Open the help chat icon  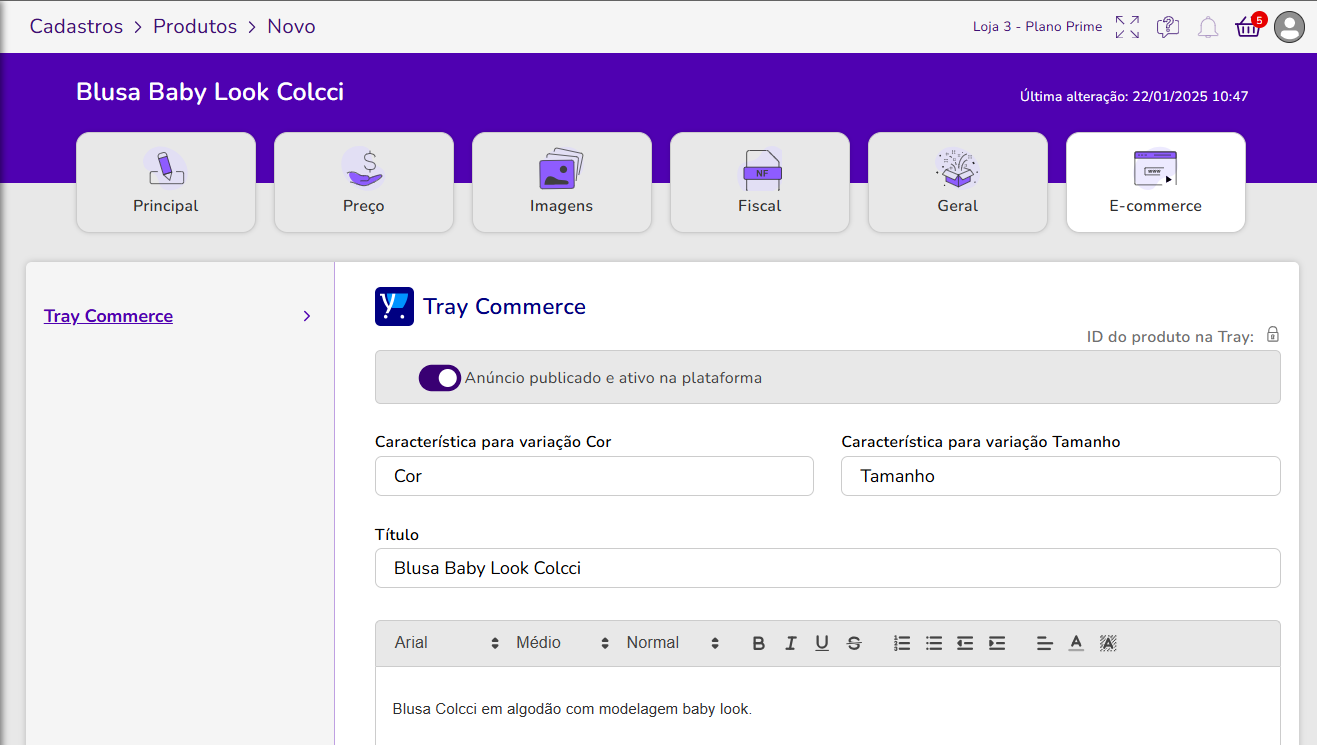[1167, 27]
